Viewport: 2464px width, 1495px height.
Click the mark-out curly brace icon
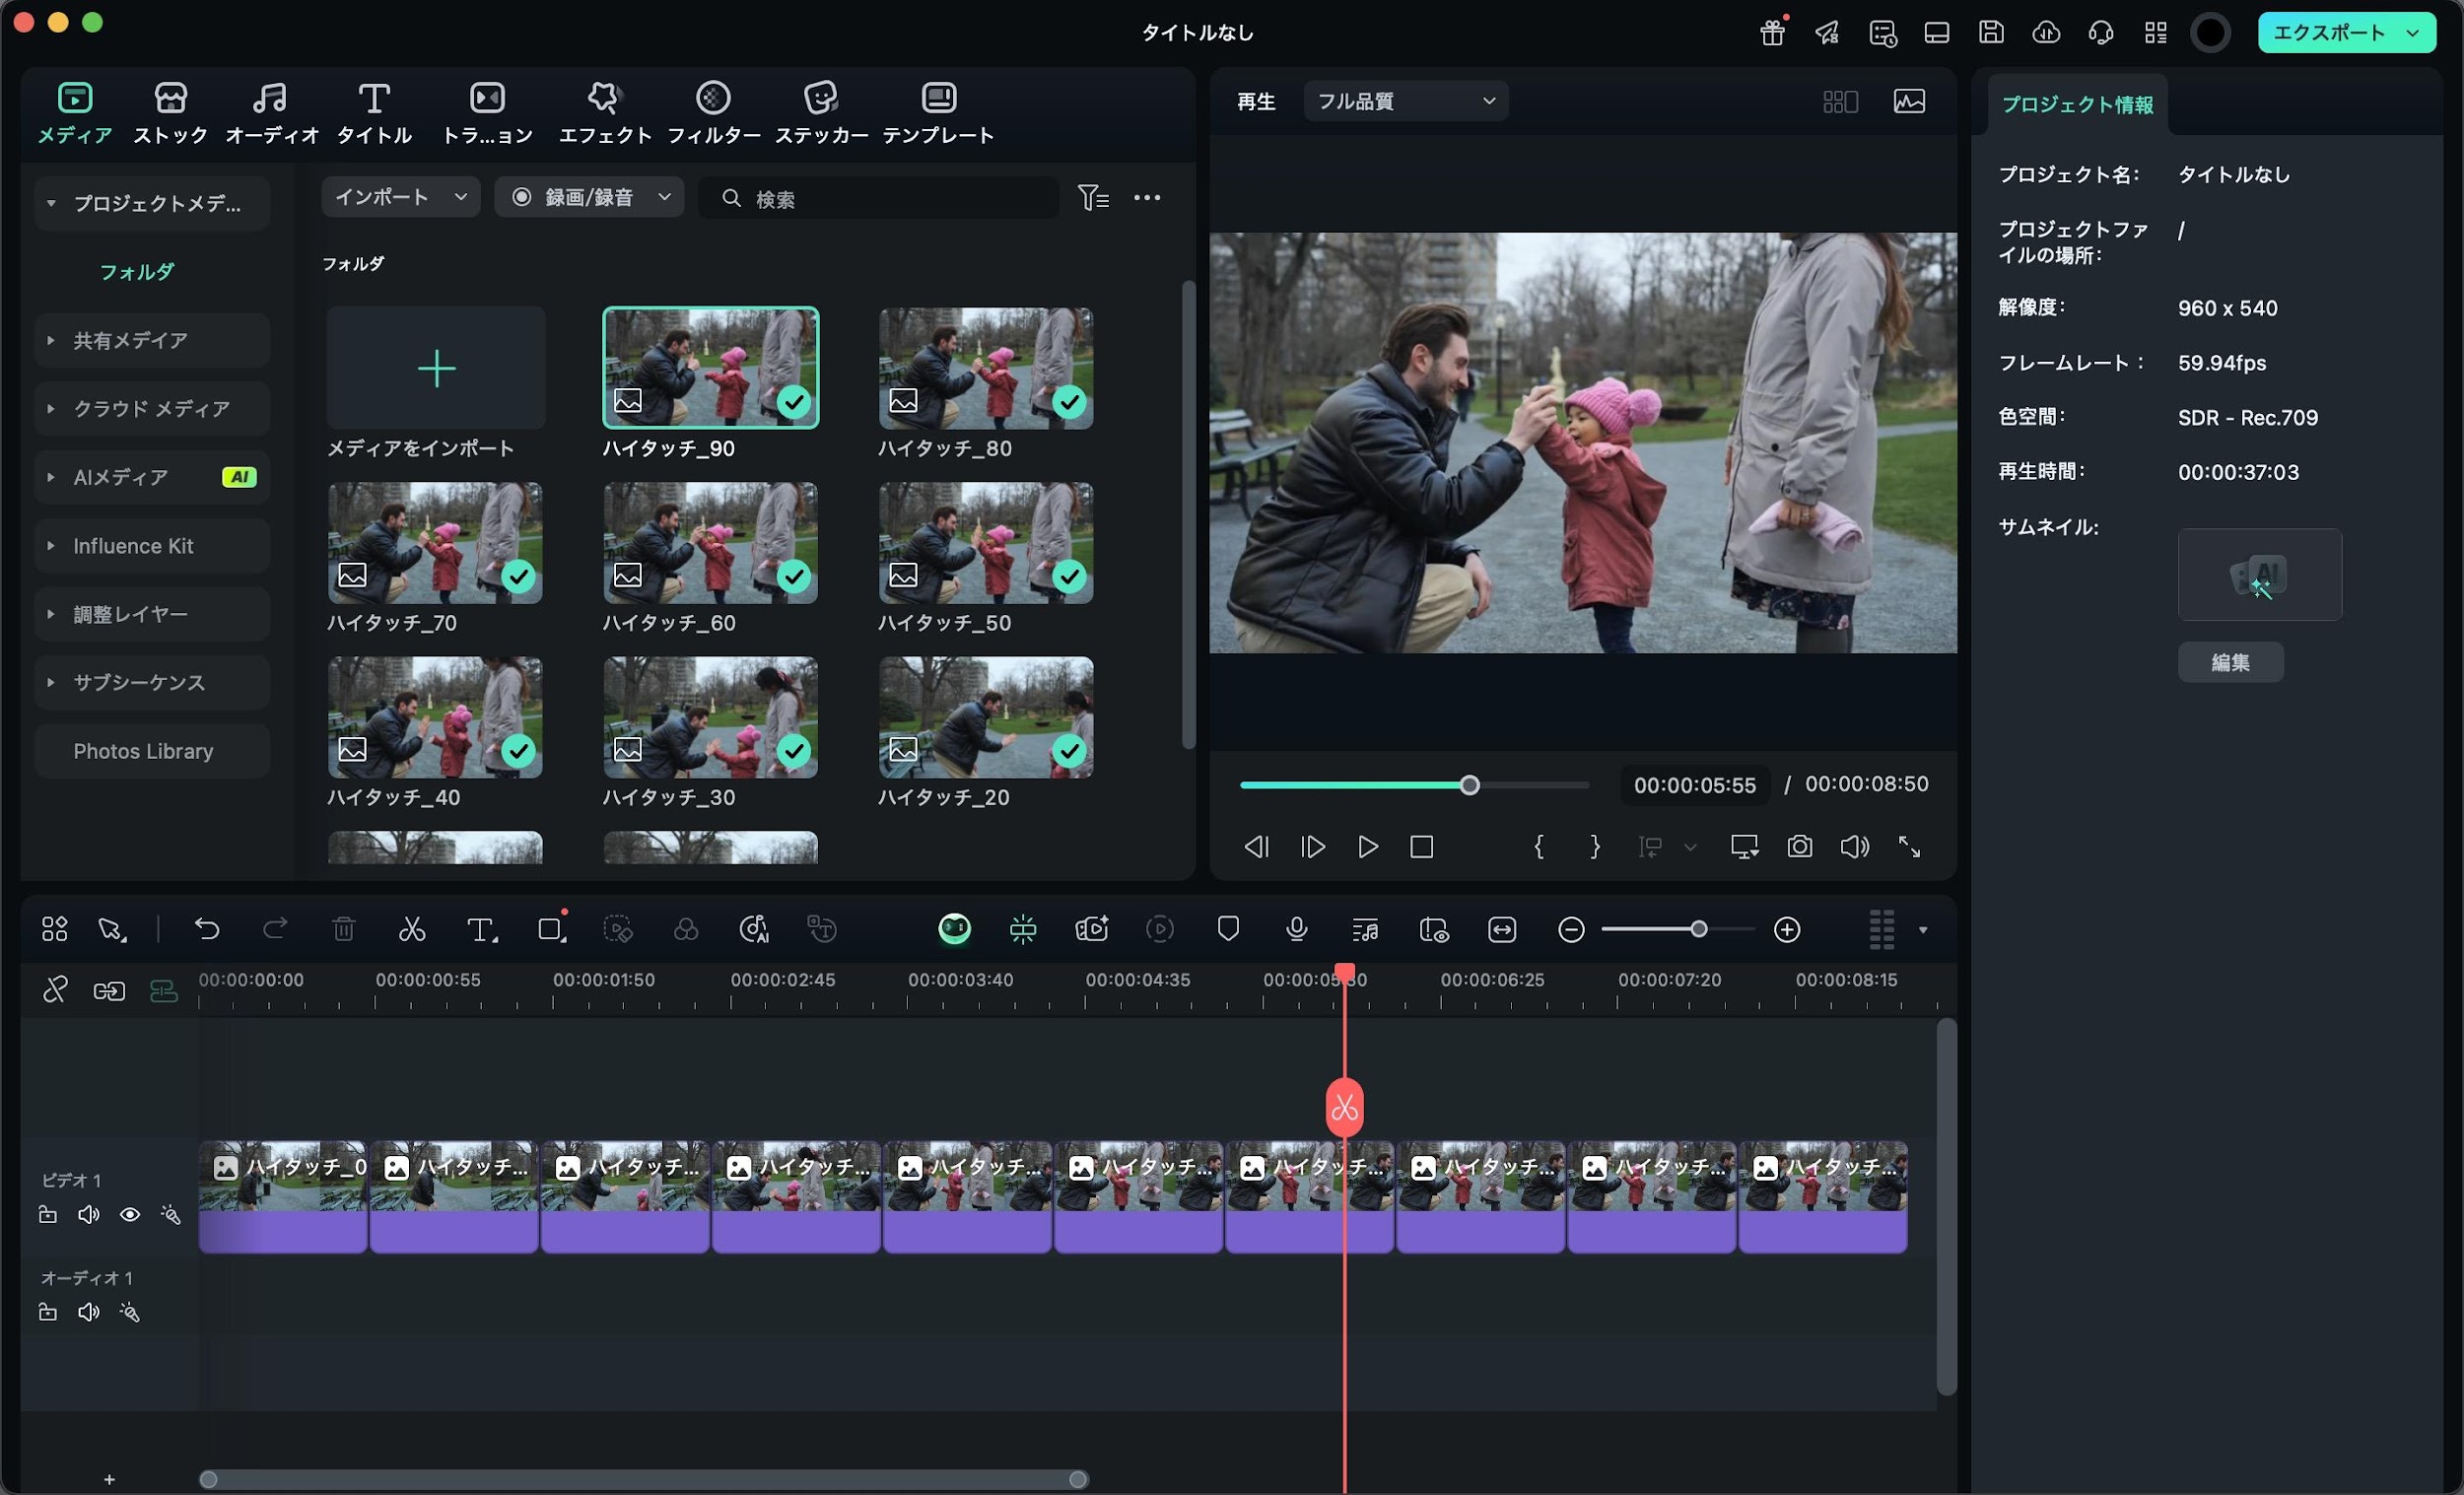coord(1595,847)
